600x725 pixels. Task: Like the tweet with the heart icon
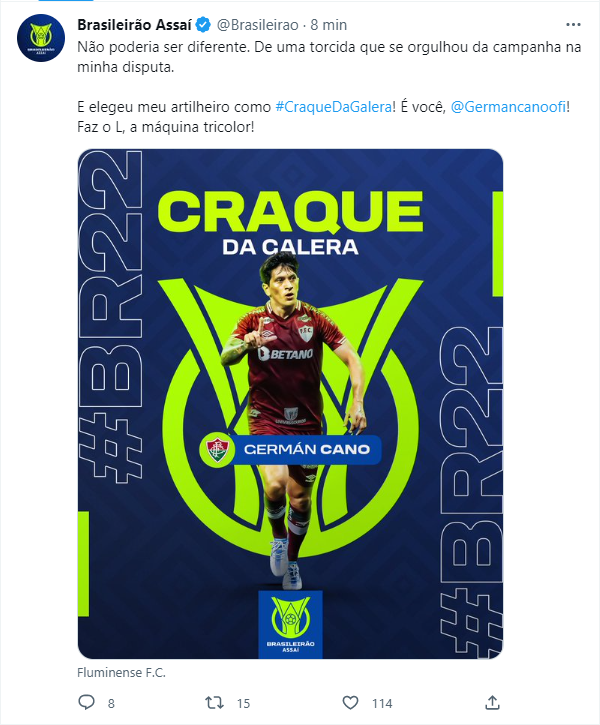pos(350,703)
